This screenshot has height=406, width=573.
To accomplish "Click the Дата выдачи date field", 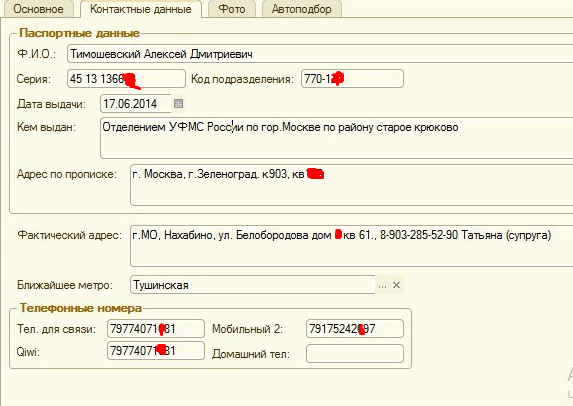I will (136, 103).
